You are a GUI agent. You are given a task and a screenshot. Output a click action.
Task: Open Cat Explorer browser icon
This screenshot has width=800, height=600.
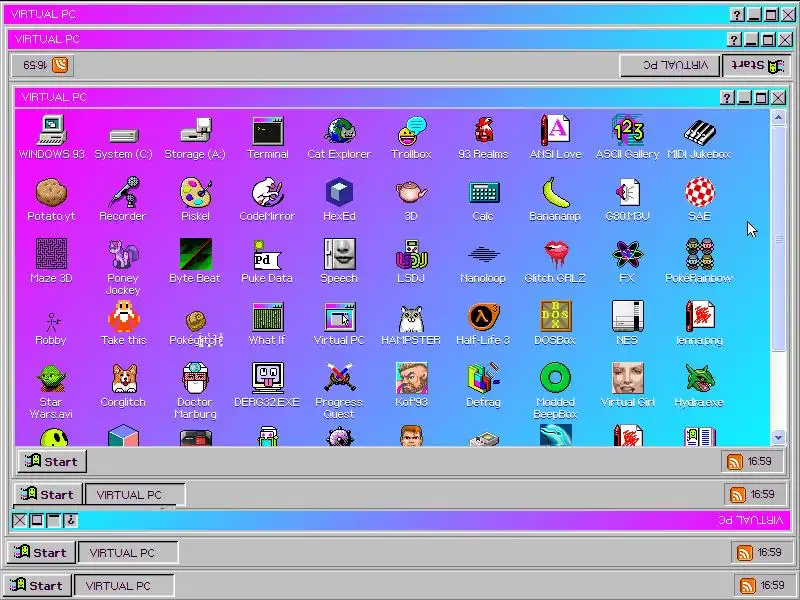tap(339, 131)
